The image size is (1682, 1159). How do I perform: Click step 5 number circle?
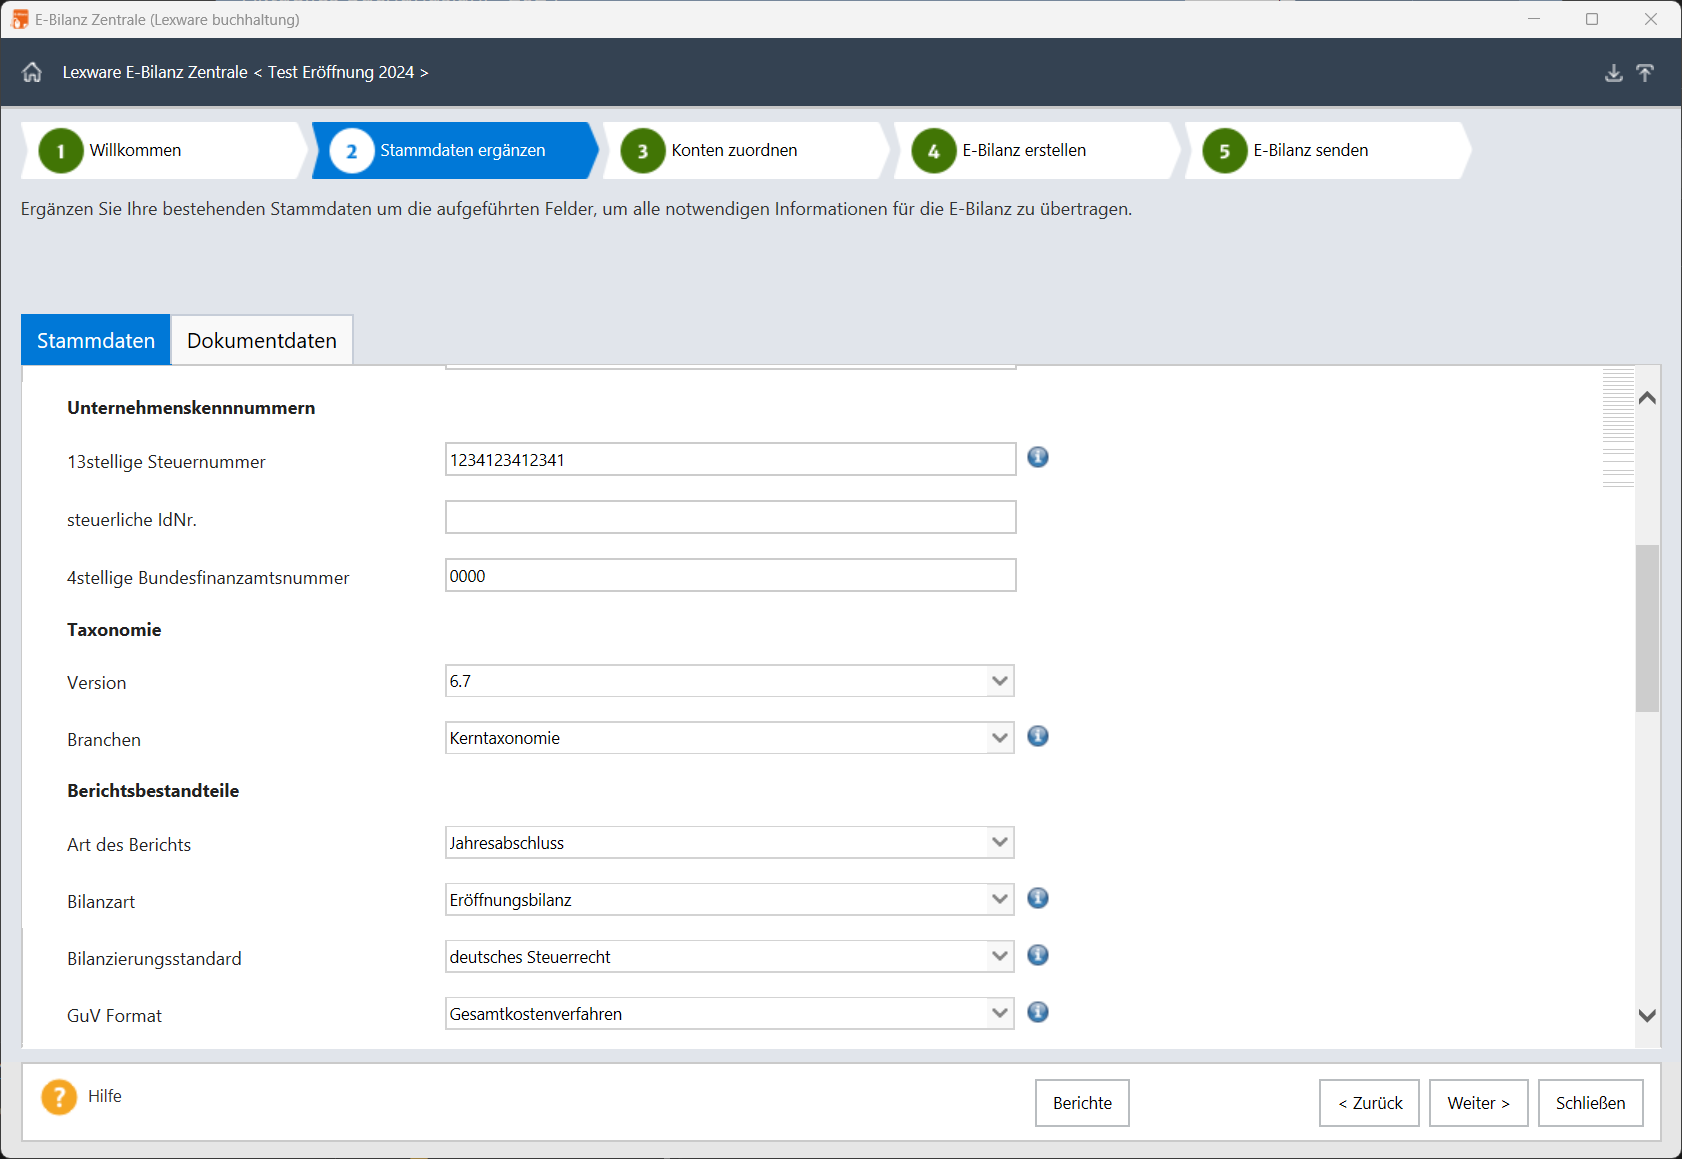[x=1225, y=151]
